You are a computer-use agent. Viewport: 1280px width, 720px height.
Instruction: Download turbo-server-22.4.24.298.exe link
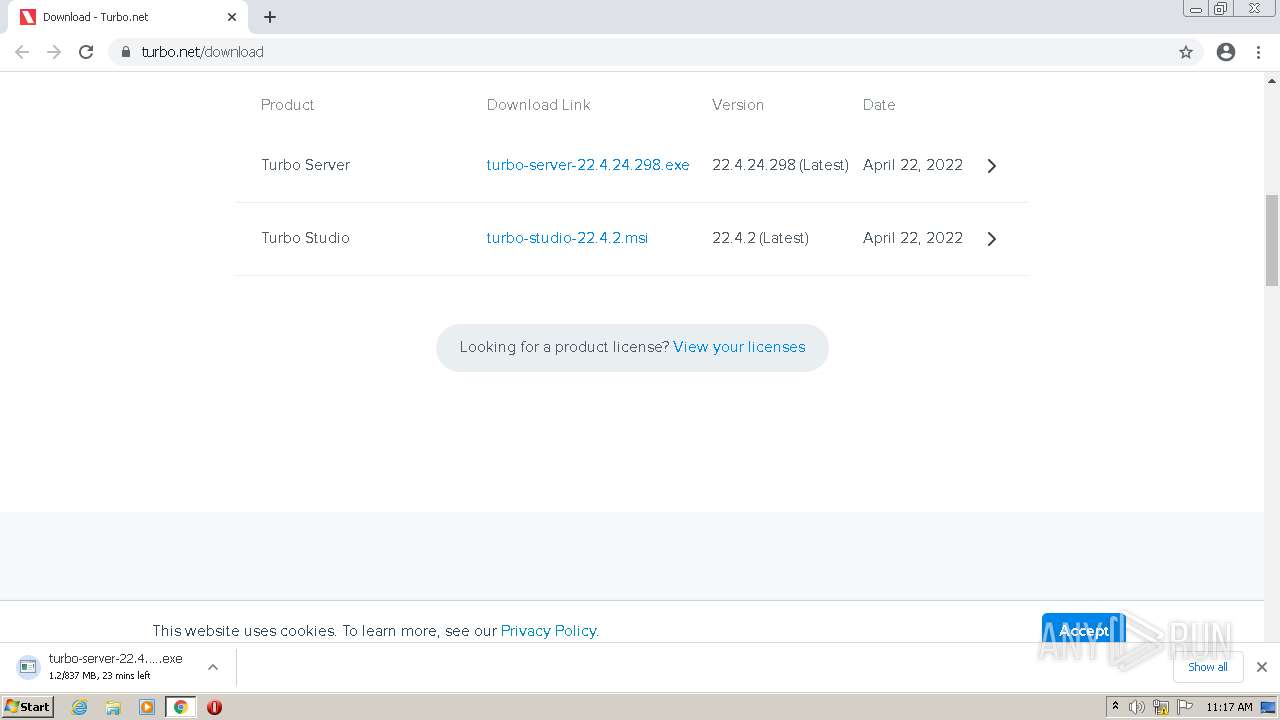(x=588, y=165)
